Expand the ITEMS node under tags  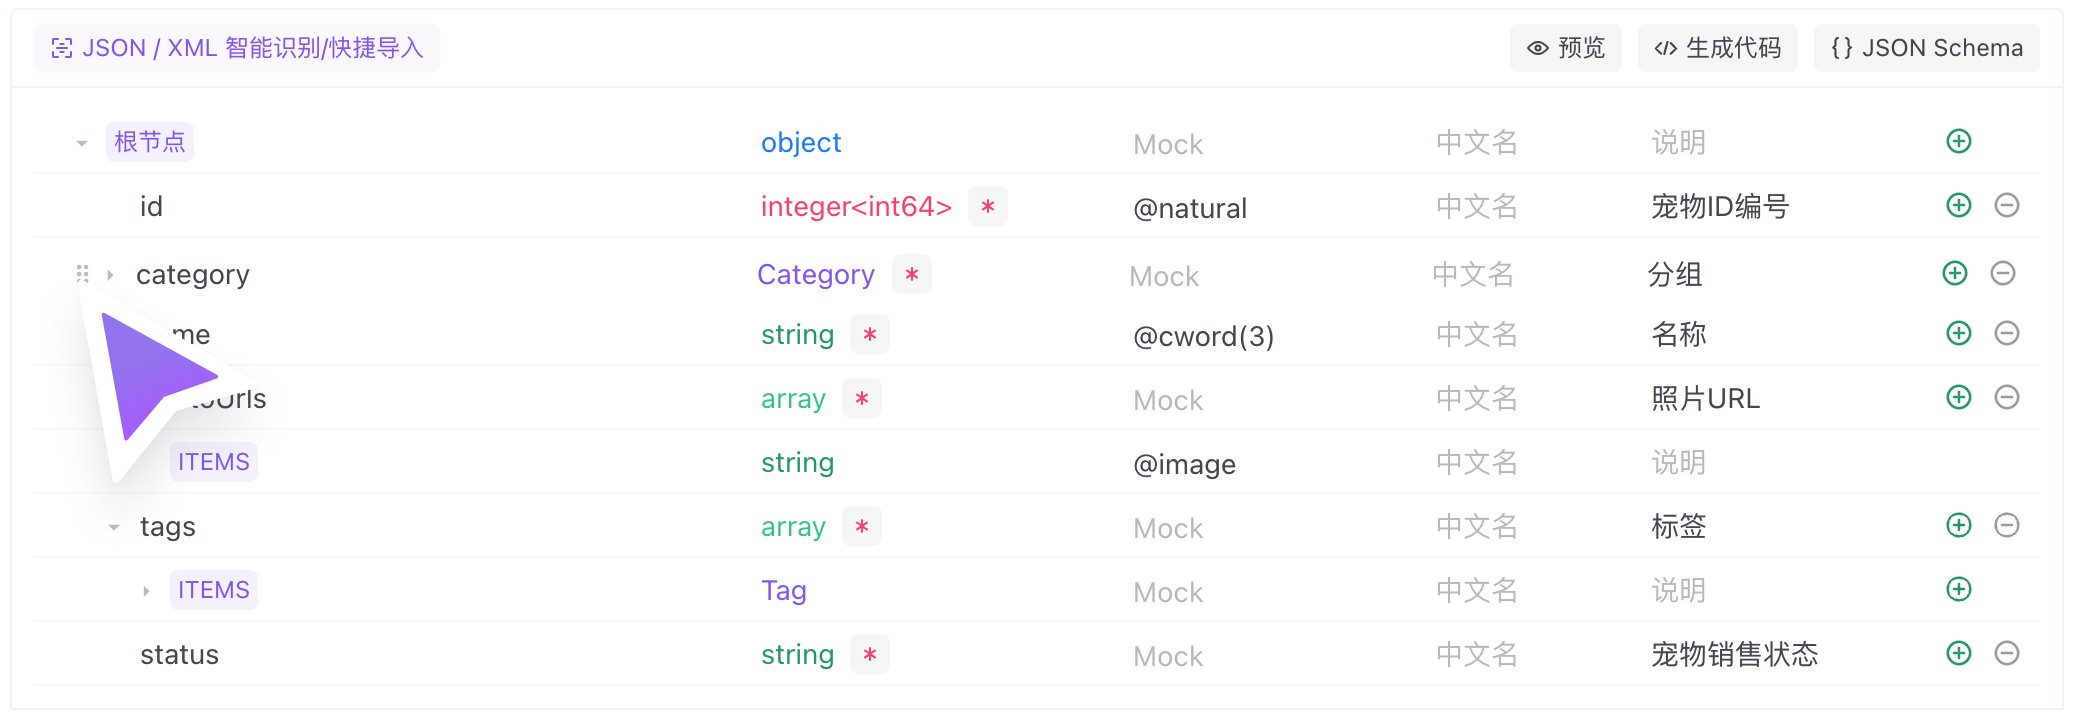coord(146,591)
